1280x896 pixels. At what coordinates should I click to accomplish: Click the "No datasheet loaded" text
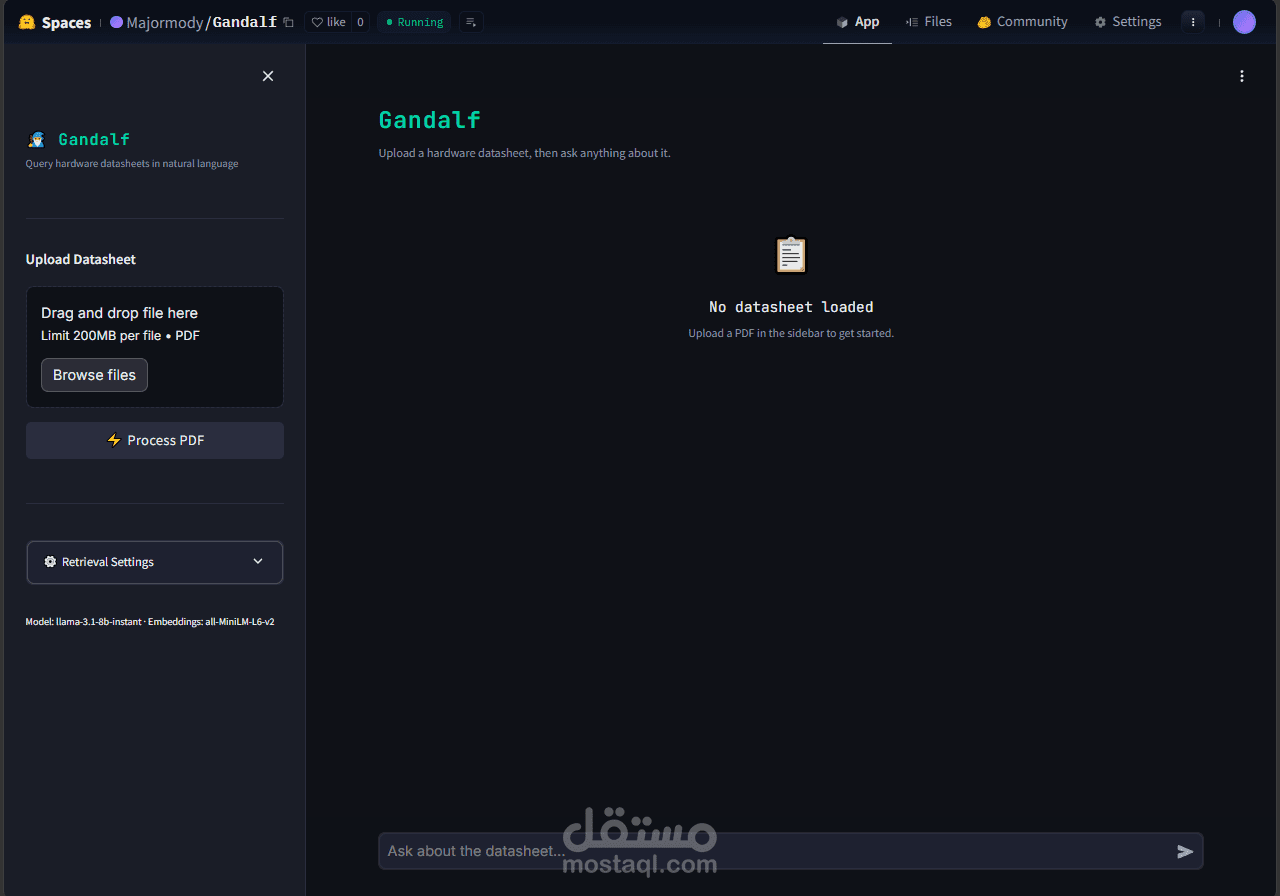pos(791,307)
